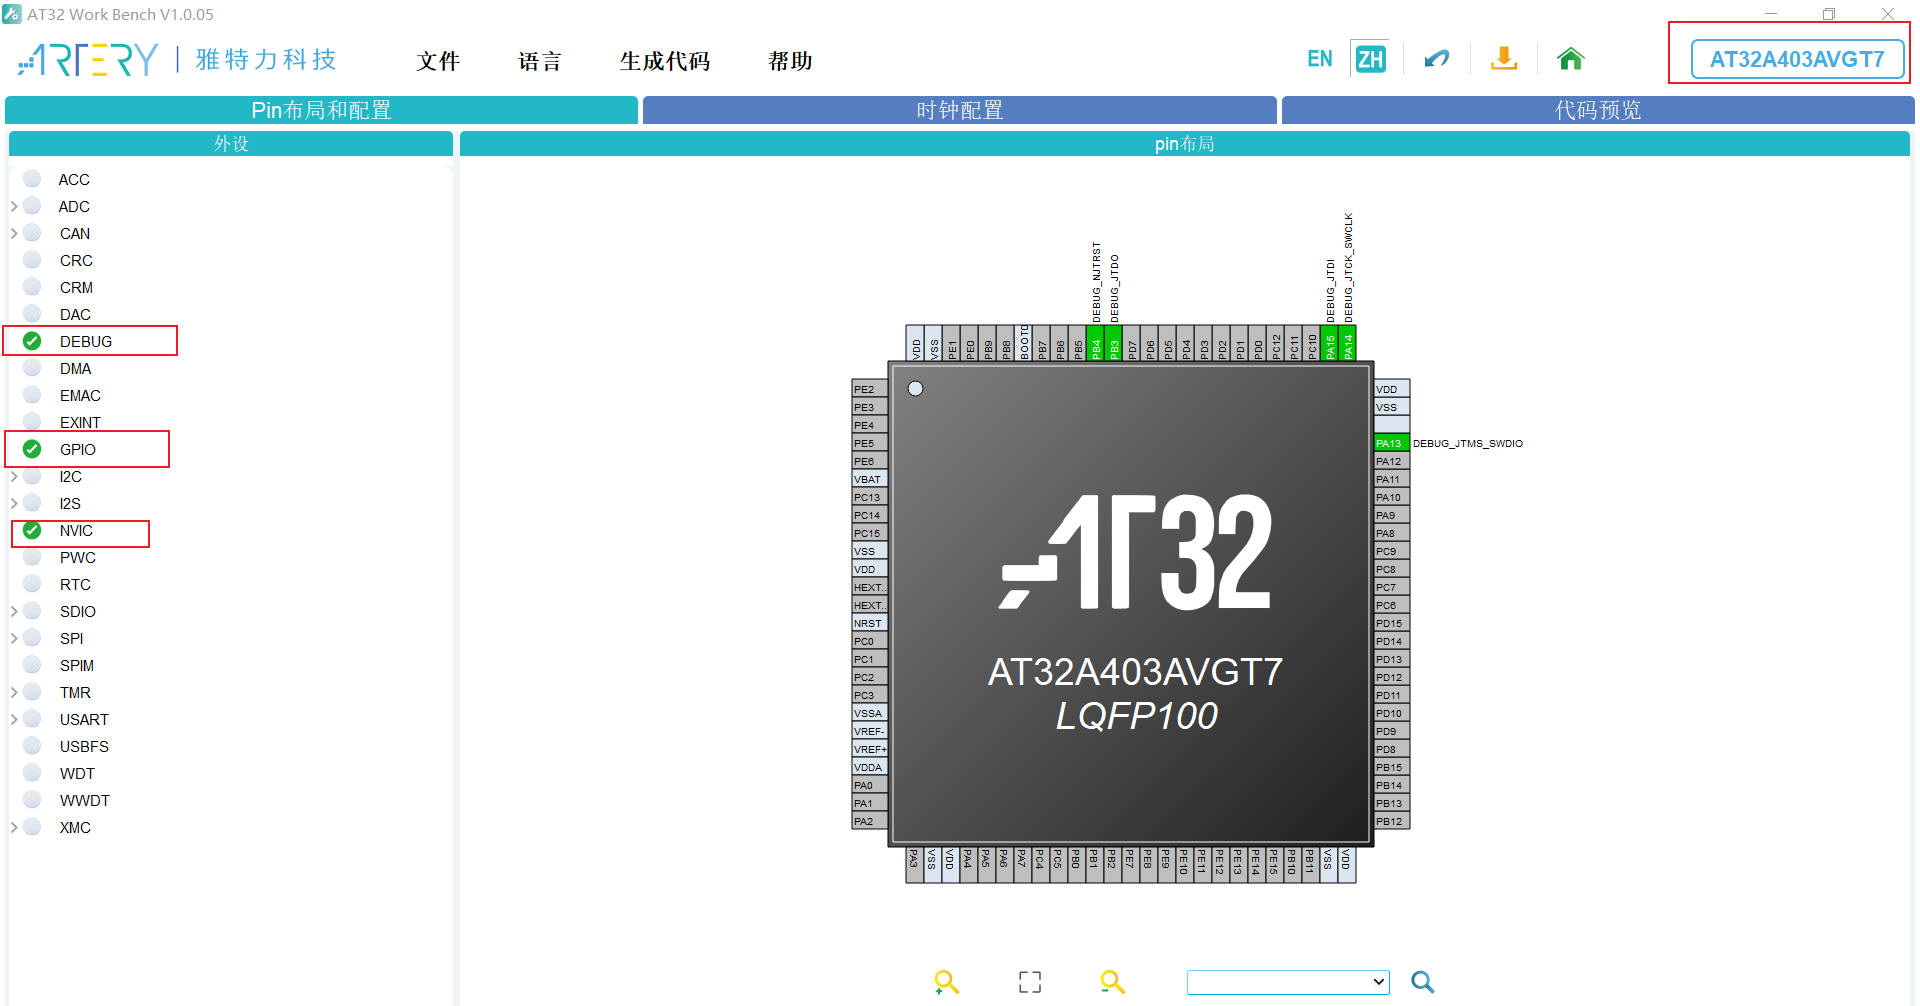The image size is (1920, 1006).
Task: Expand the USART peripheral tree
Action: click(13, 718)
